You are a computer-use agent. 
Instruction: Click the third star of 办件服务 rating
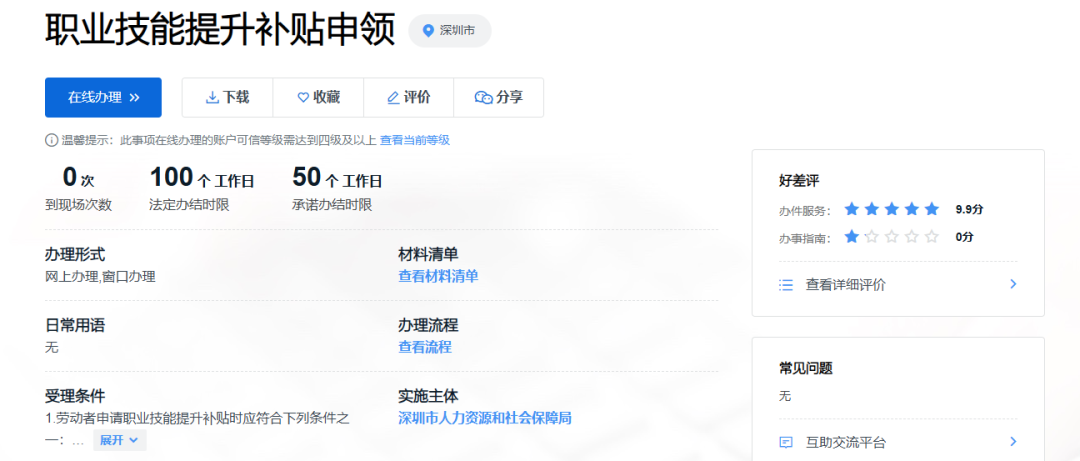pyautogui.click(x=892, y=209)
